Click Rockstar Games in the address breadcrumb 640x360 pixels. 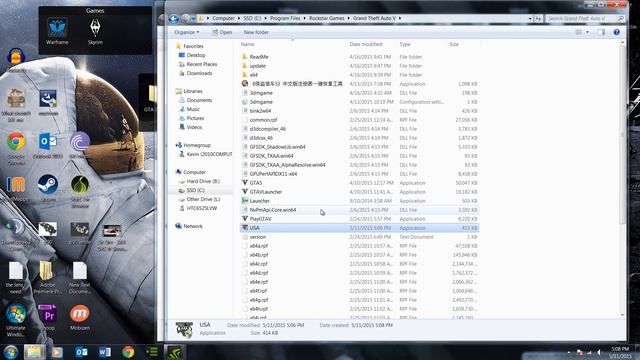pyautogui.click(x=326, y=18)
